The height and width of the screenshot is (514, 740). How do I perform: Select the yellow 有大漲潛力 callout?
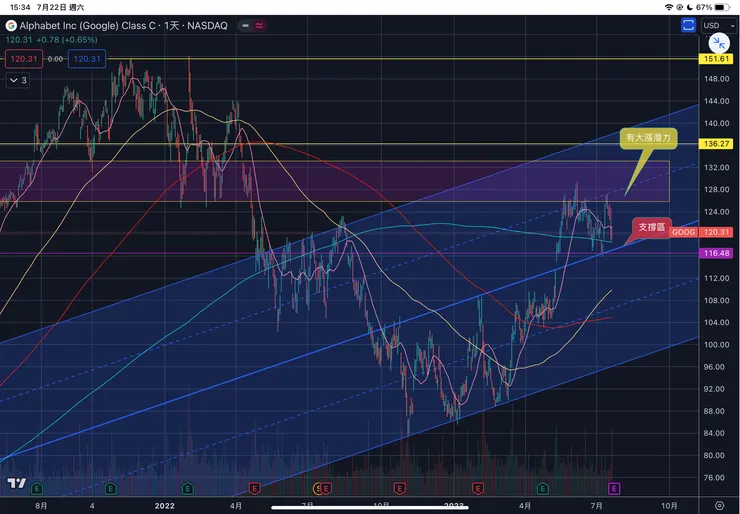[648, 138]
